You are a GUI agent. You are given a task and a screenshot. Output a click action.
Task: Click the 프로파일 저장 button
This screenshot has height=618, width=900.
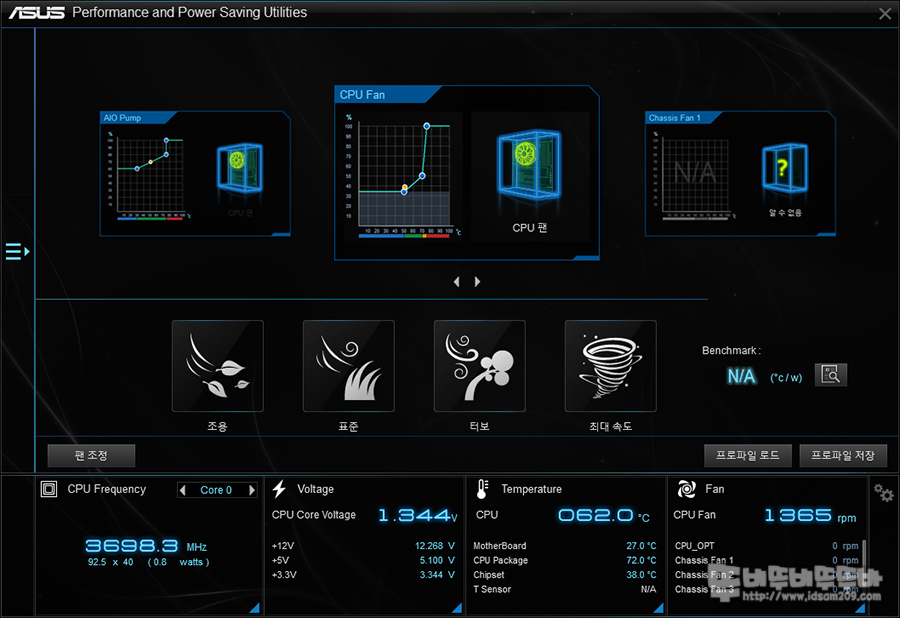tap(843, 456)
